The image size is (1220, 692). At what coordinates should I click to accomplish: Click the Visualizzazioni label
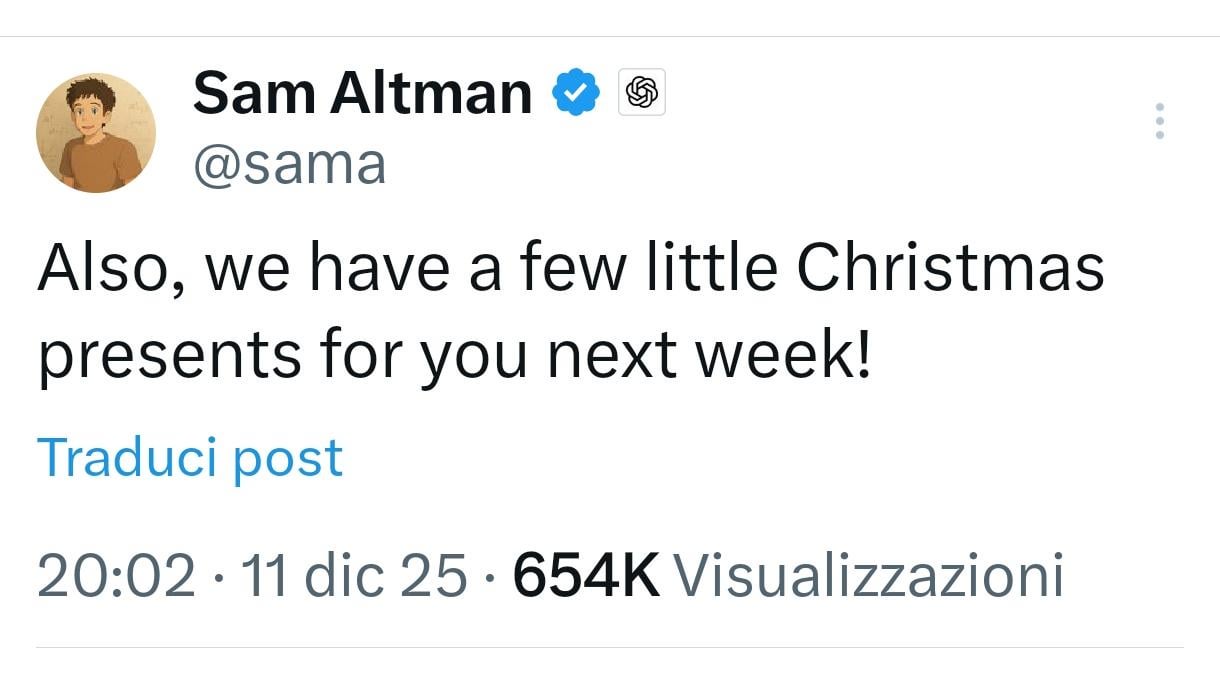coord(868,577)
